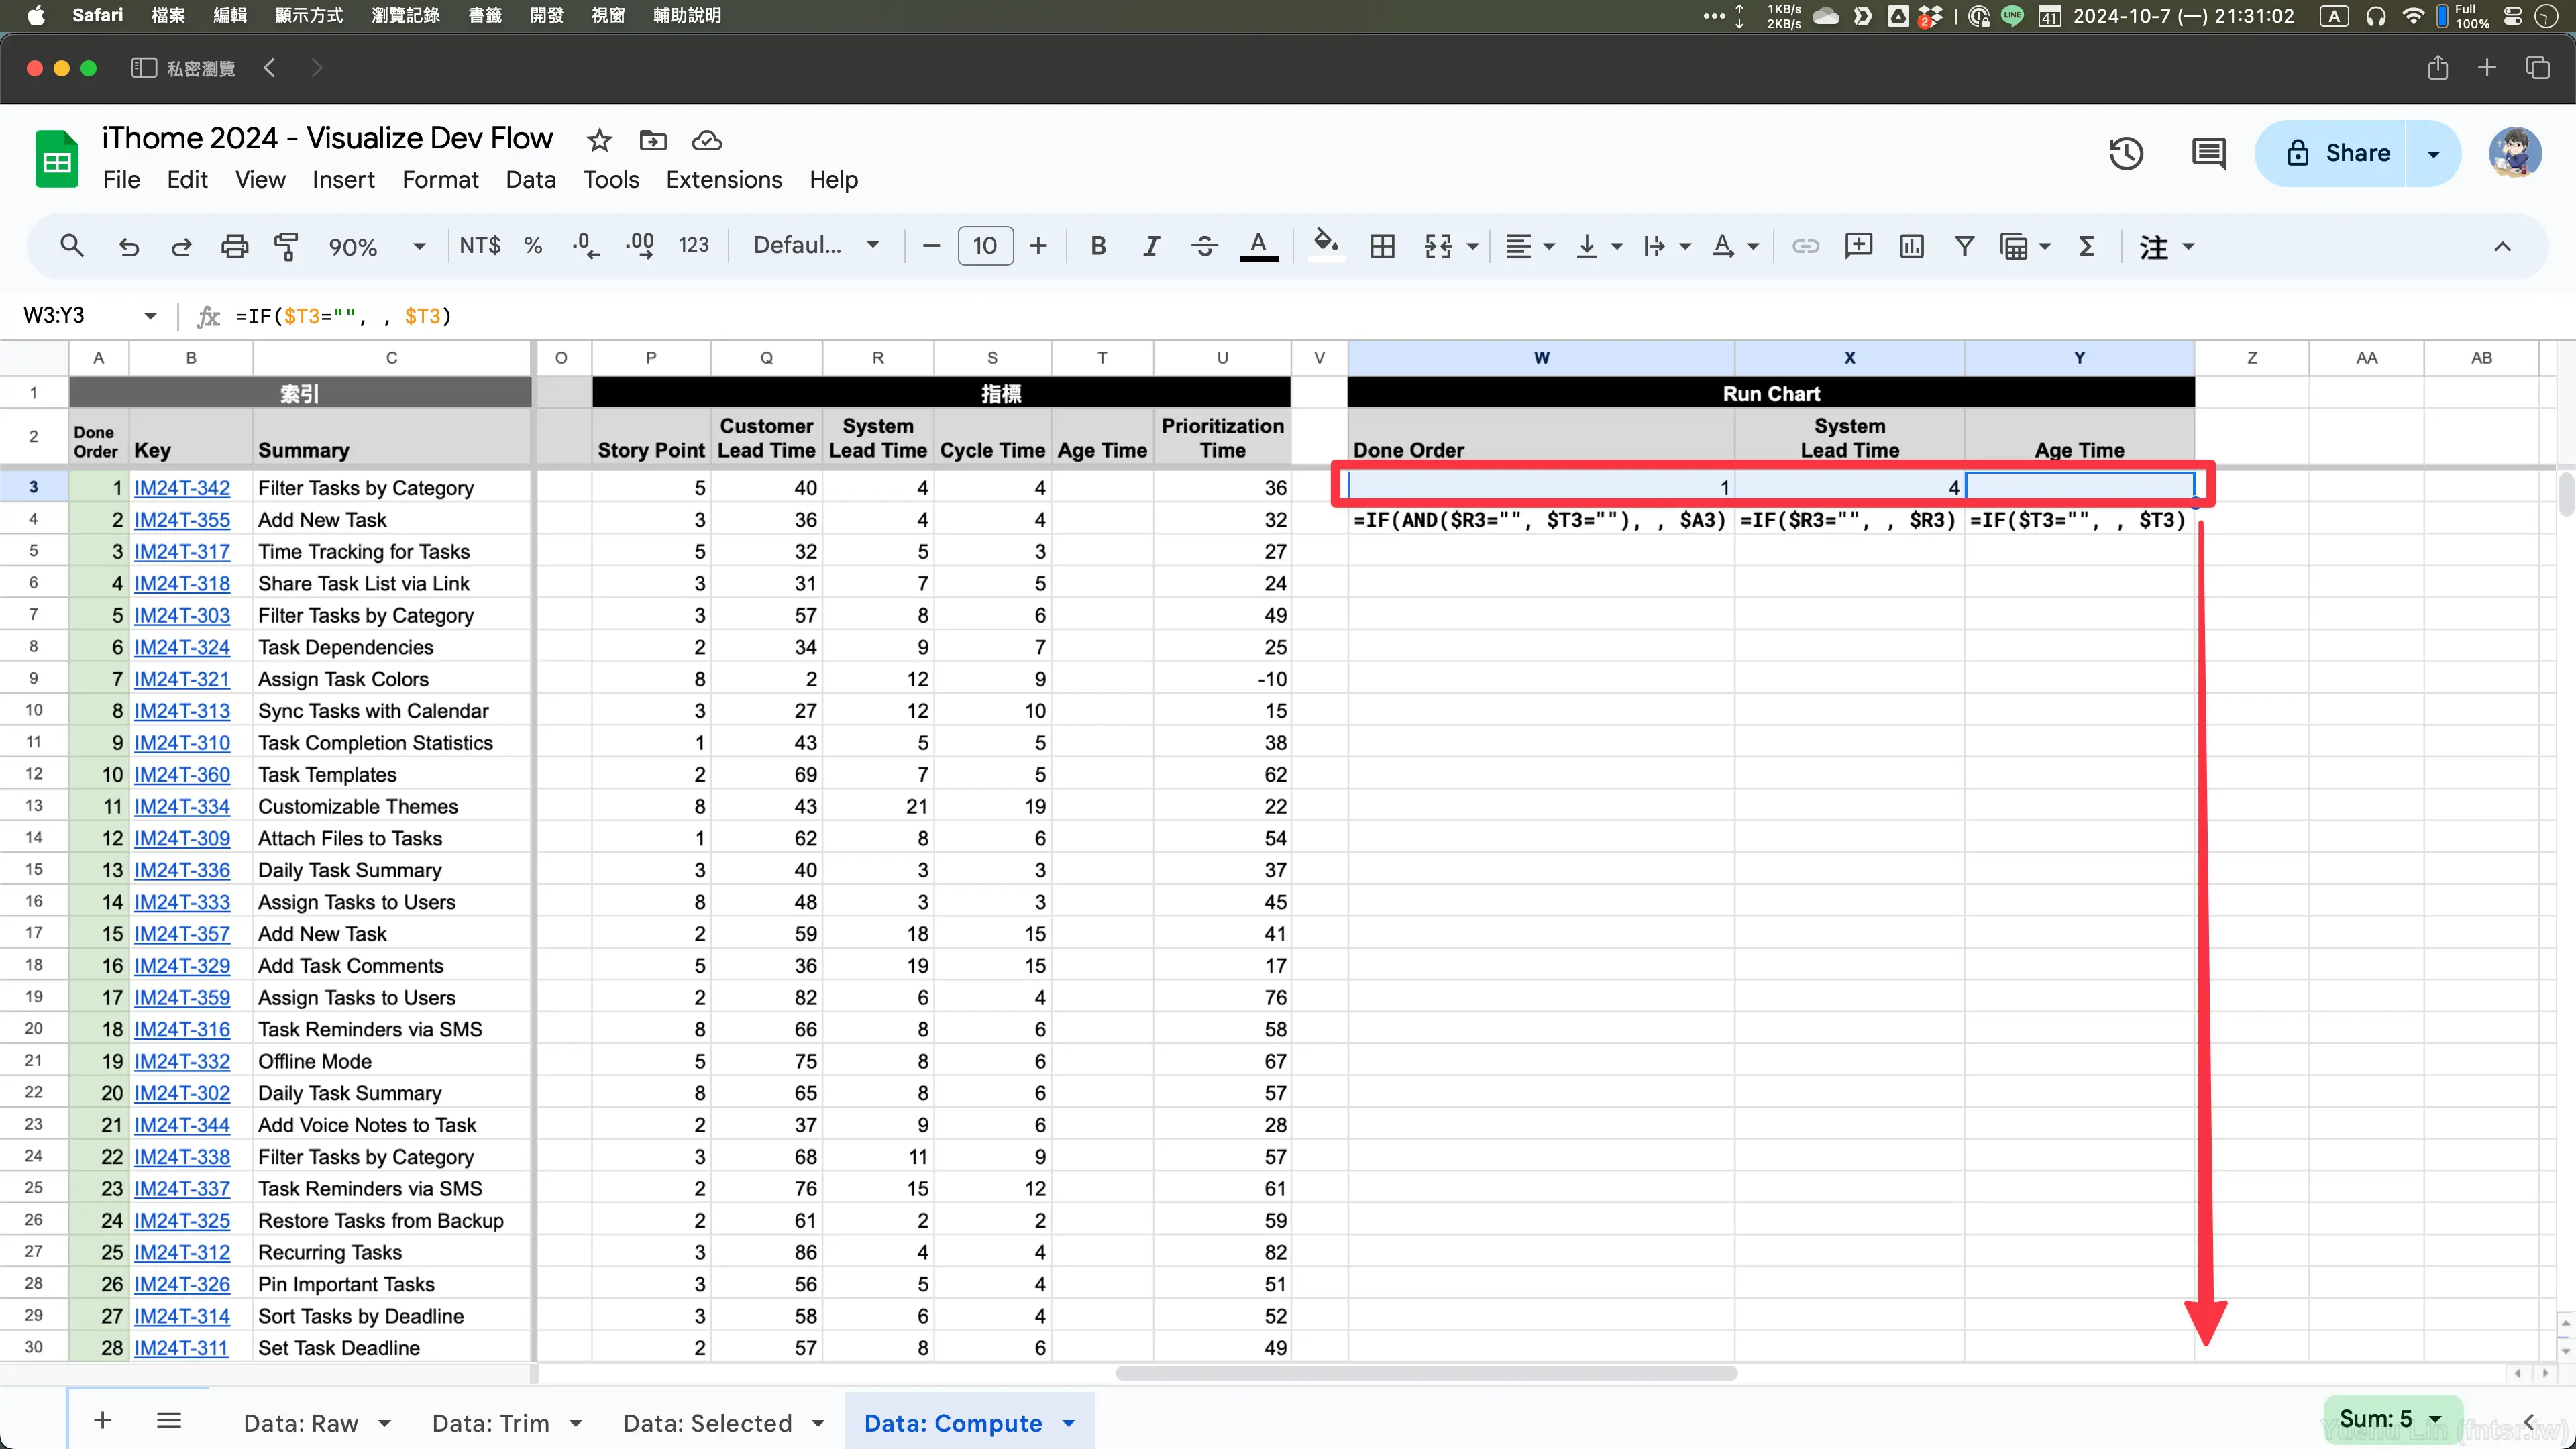Toggle italic formatting
This screenshot has width=2576, height=1449.
pyautogui.click(x=1151, y=246)
